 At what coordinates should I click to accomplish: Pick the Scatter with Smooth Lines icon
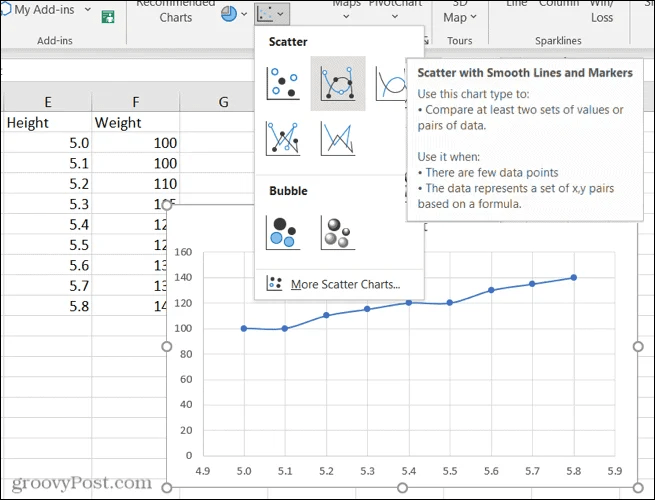click(391, 84)
